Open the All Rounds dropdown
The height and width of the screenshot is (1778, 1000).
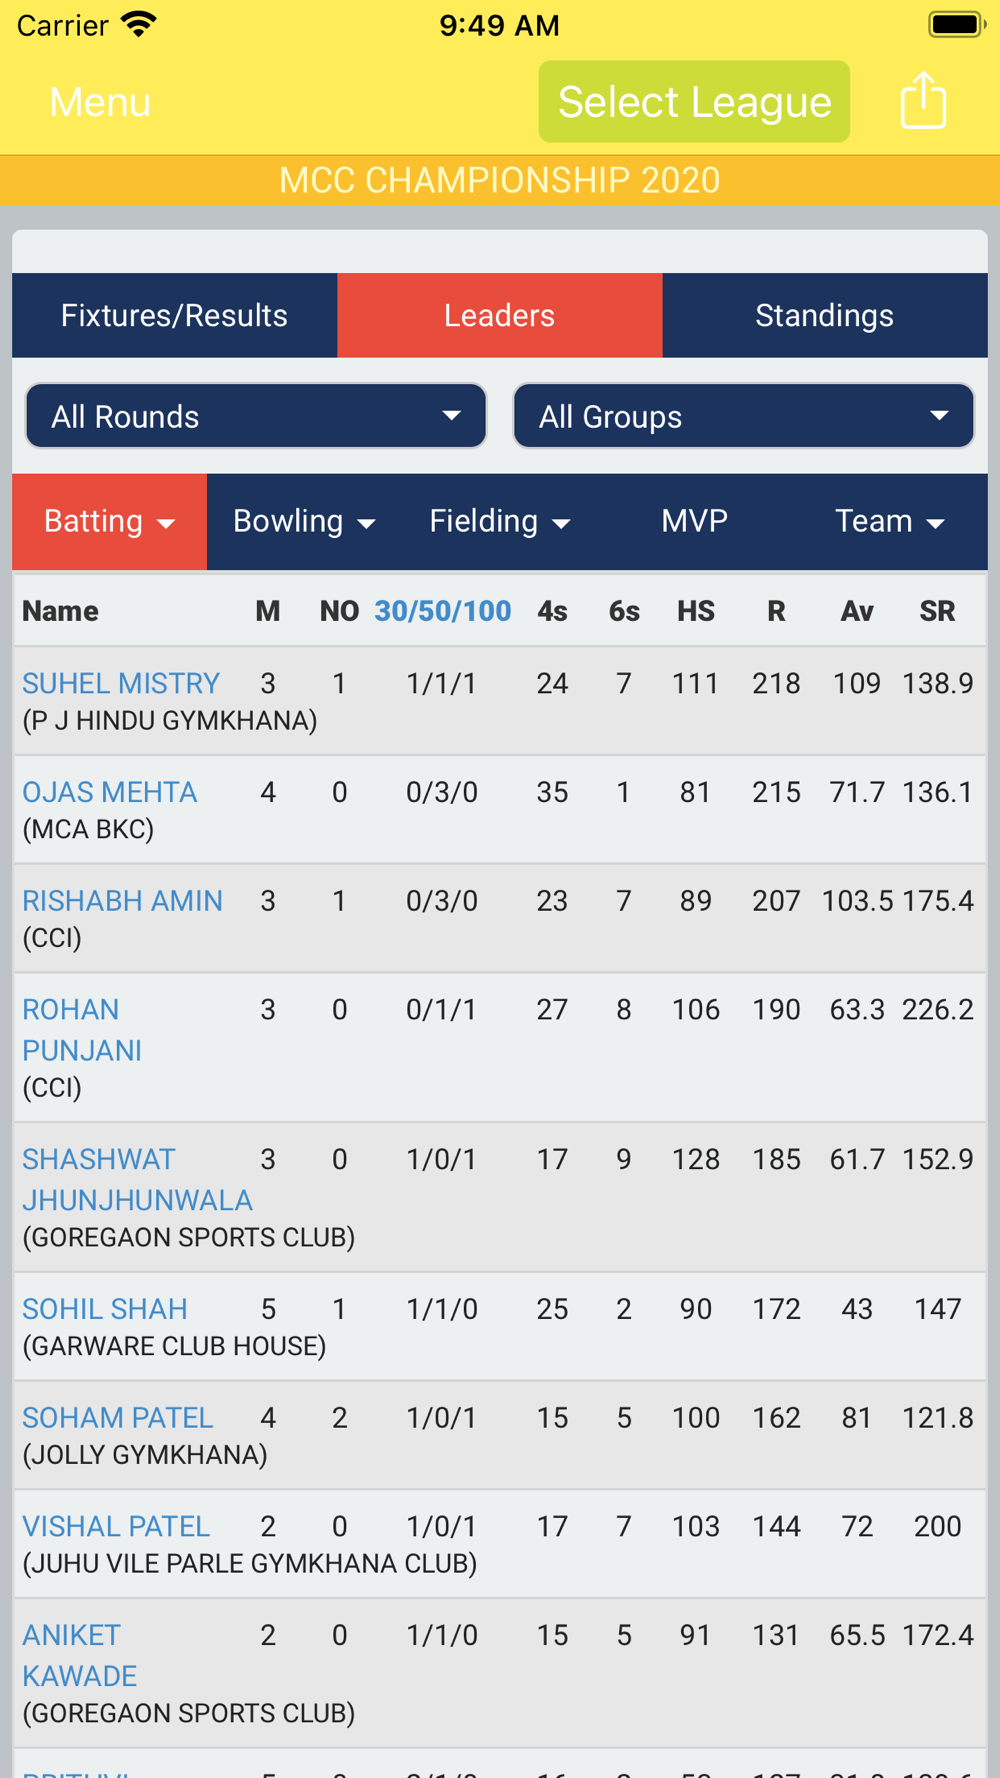(x=256, y=416)
